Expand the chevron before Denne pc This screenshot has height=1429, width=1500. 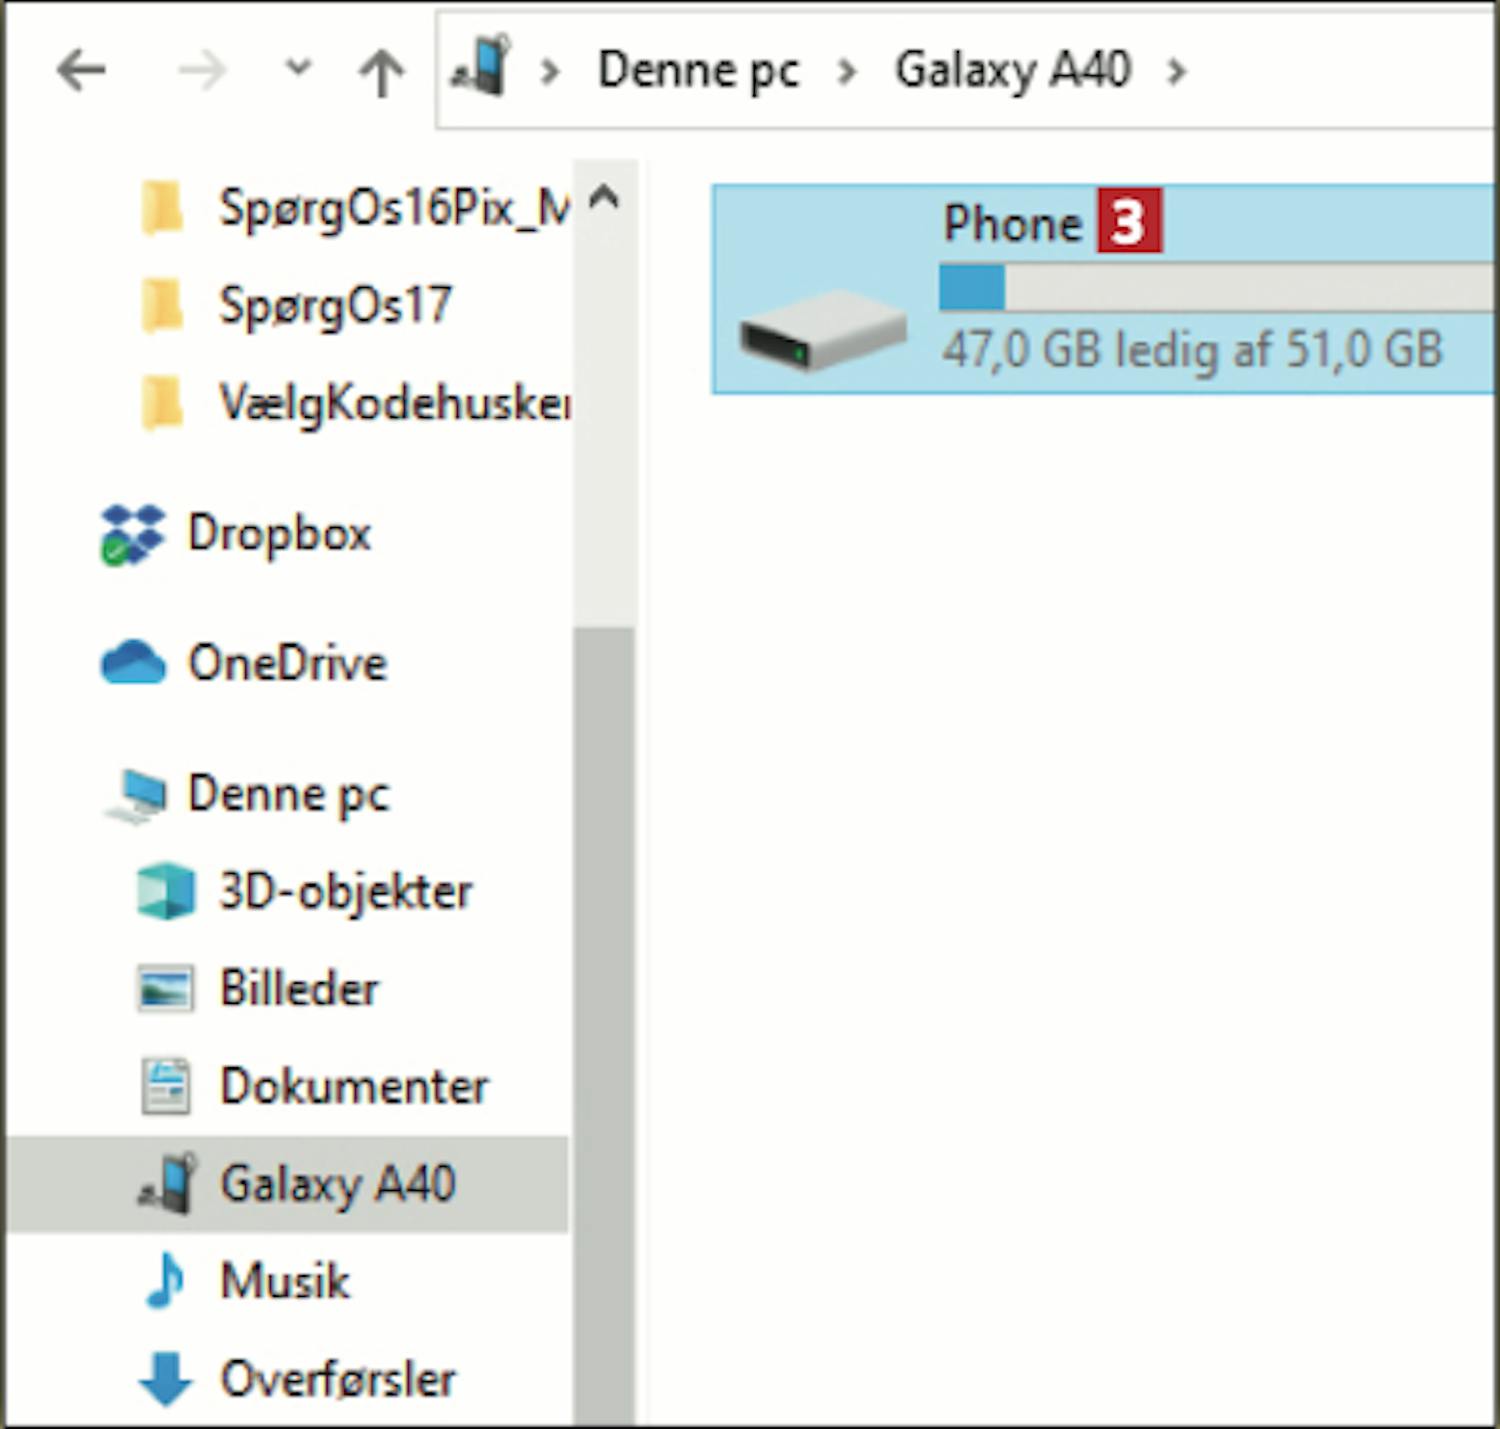click(x=549, y=71)
